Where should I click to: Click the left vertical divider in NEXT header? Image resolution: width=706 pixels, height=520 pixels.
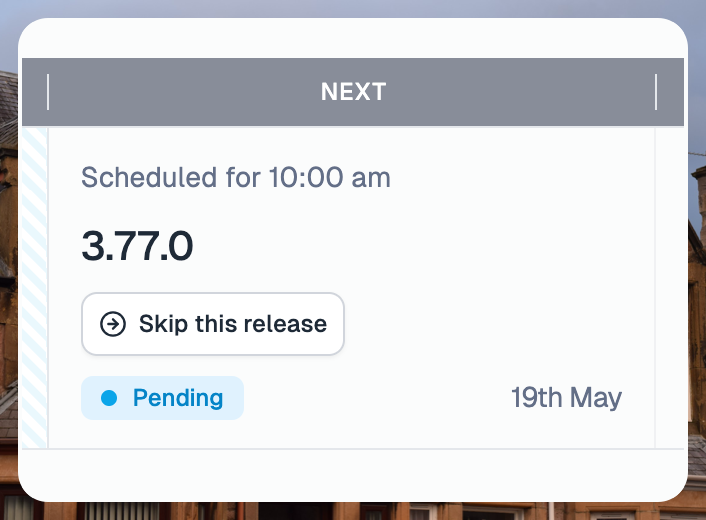click(48, 92)
